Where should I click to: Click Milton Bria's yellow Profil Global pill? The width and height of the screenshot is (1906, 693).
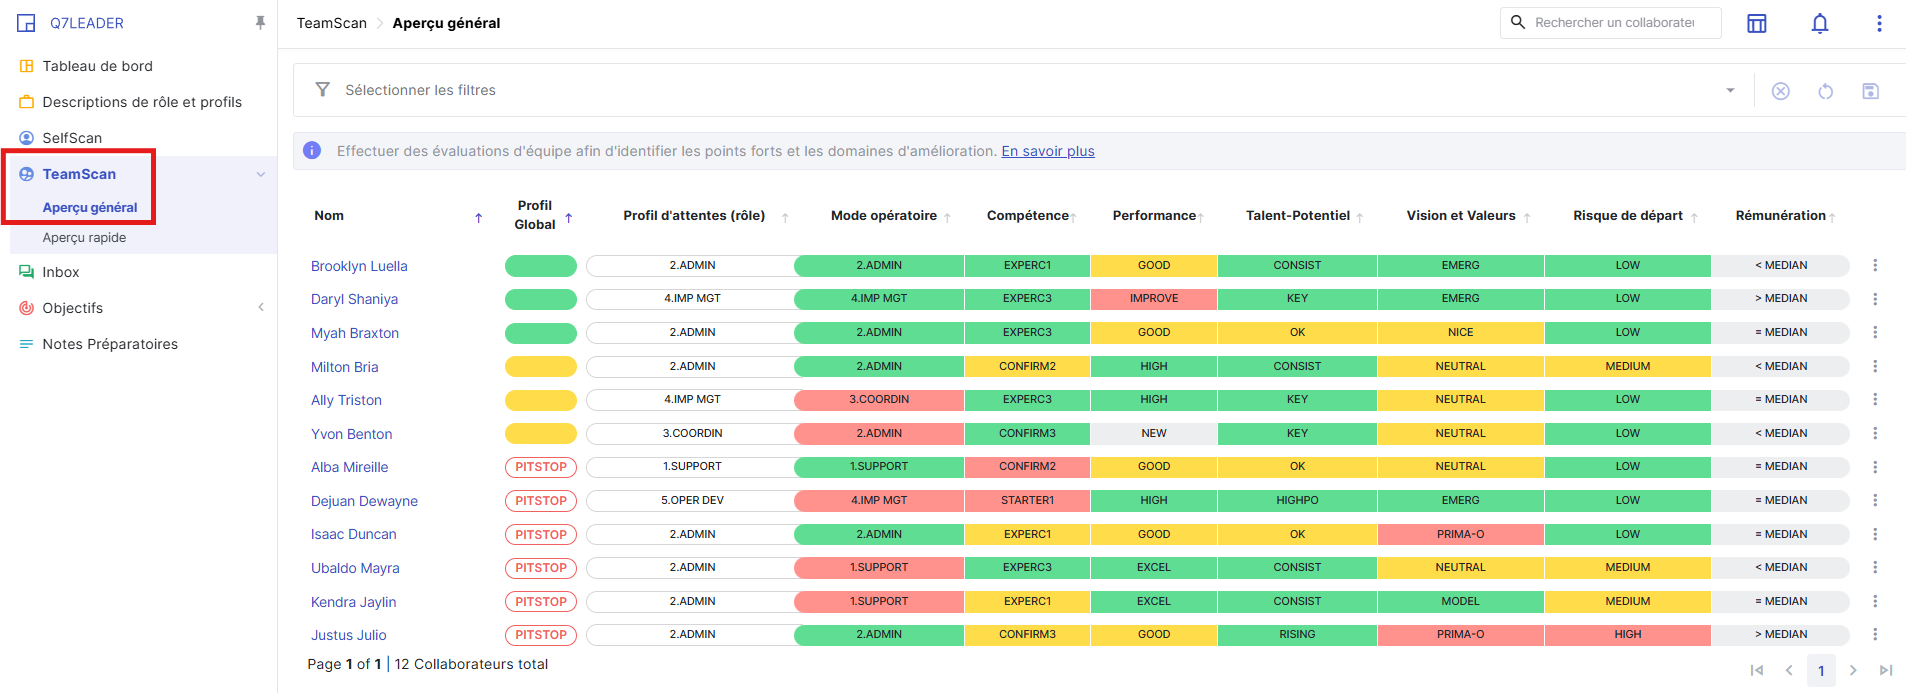(x=540, y=367)
